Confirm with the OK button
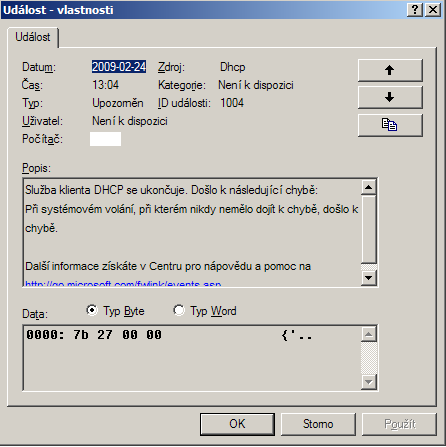The height and width of the screenshot is (447, 446). tap(237, 424)
